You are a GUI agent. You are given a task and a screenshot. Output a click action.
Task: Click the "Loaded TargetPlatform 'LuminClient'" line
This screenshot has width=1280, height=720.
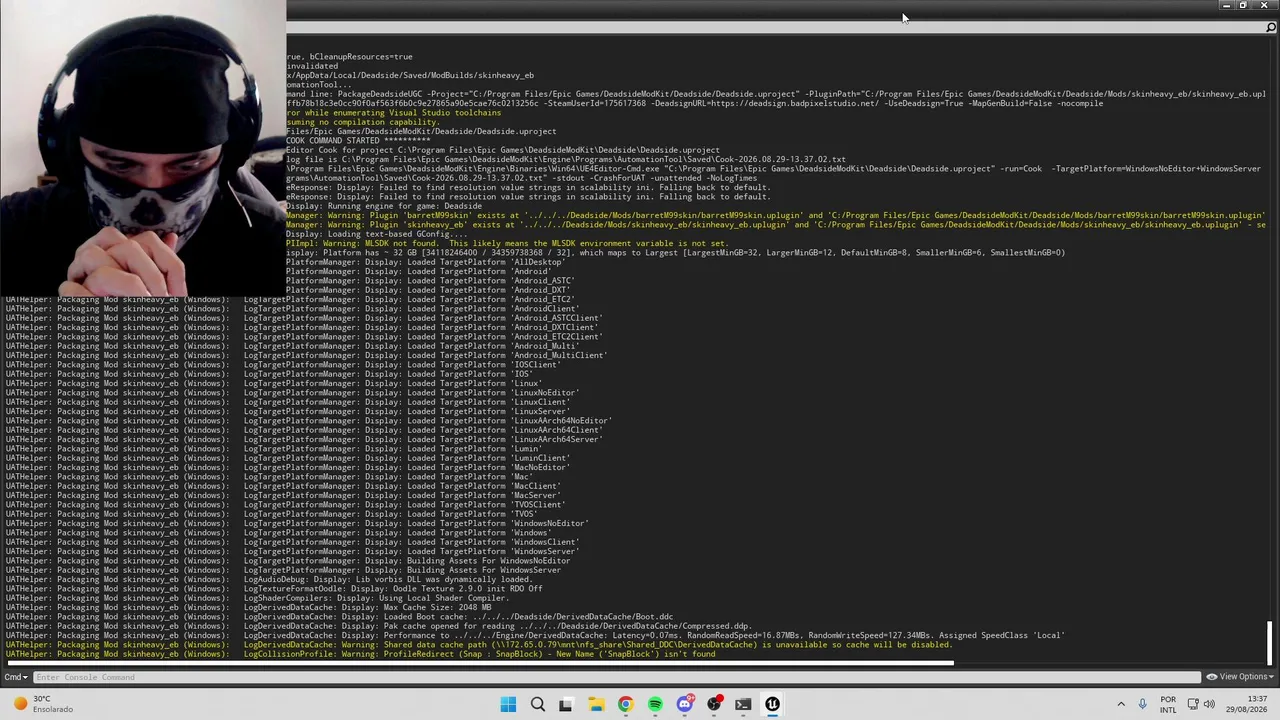coord(288,458)
